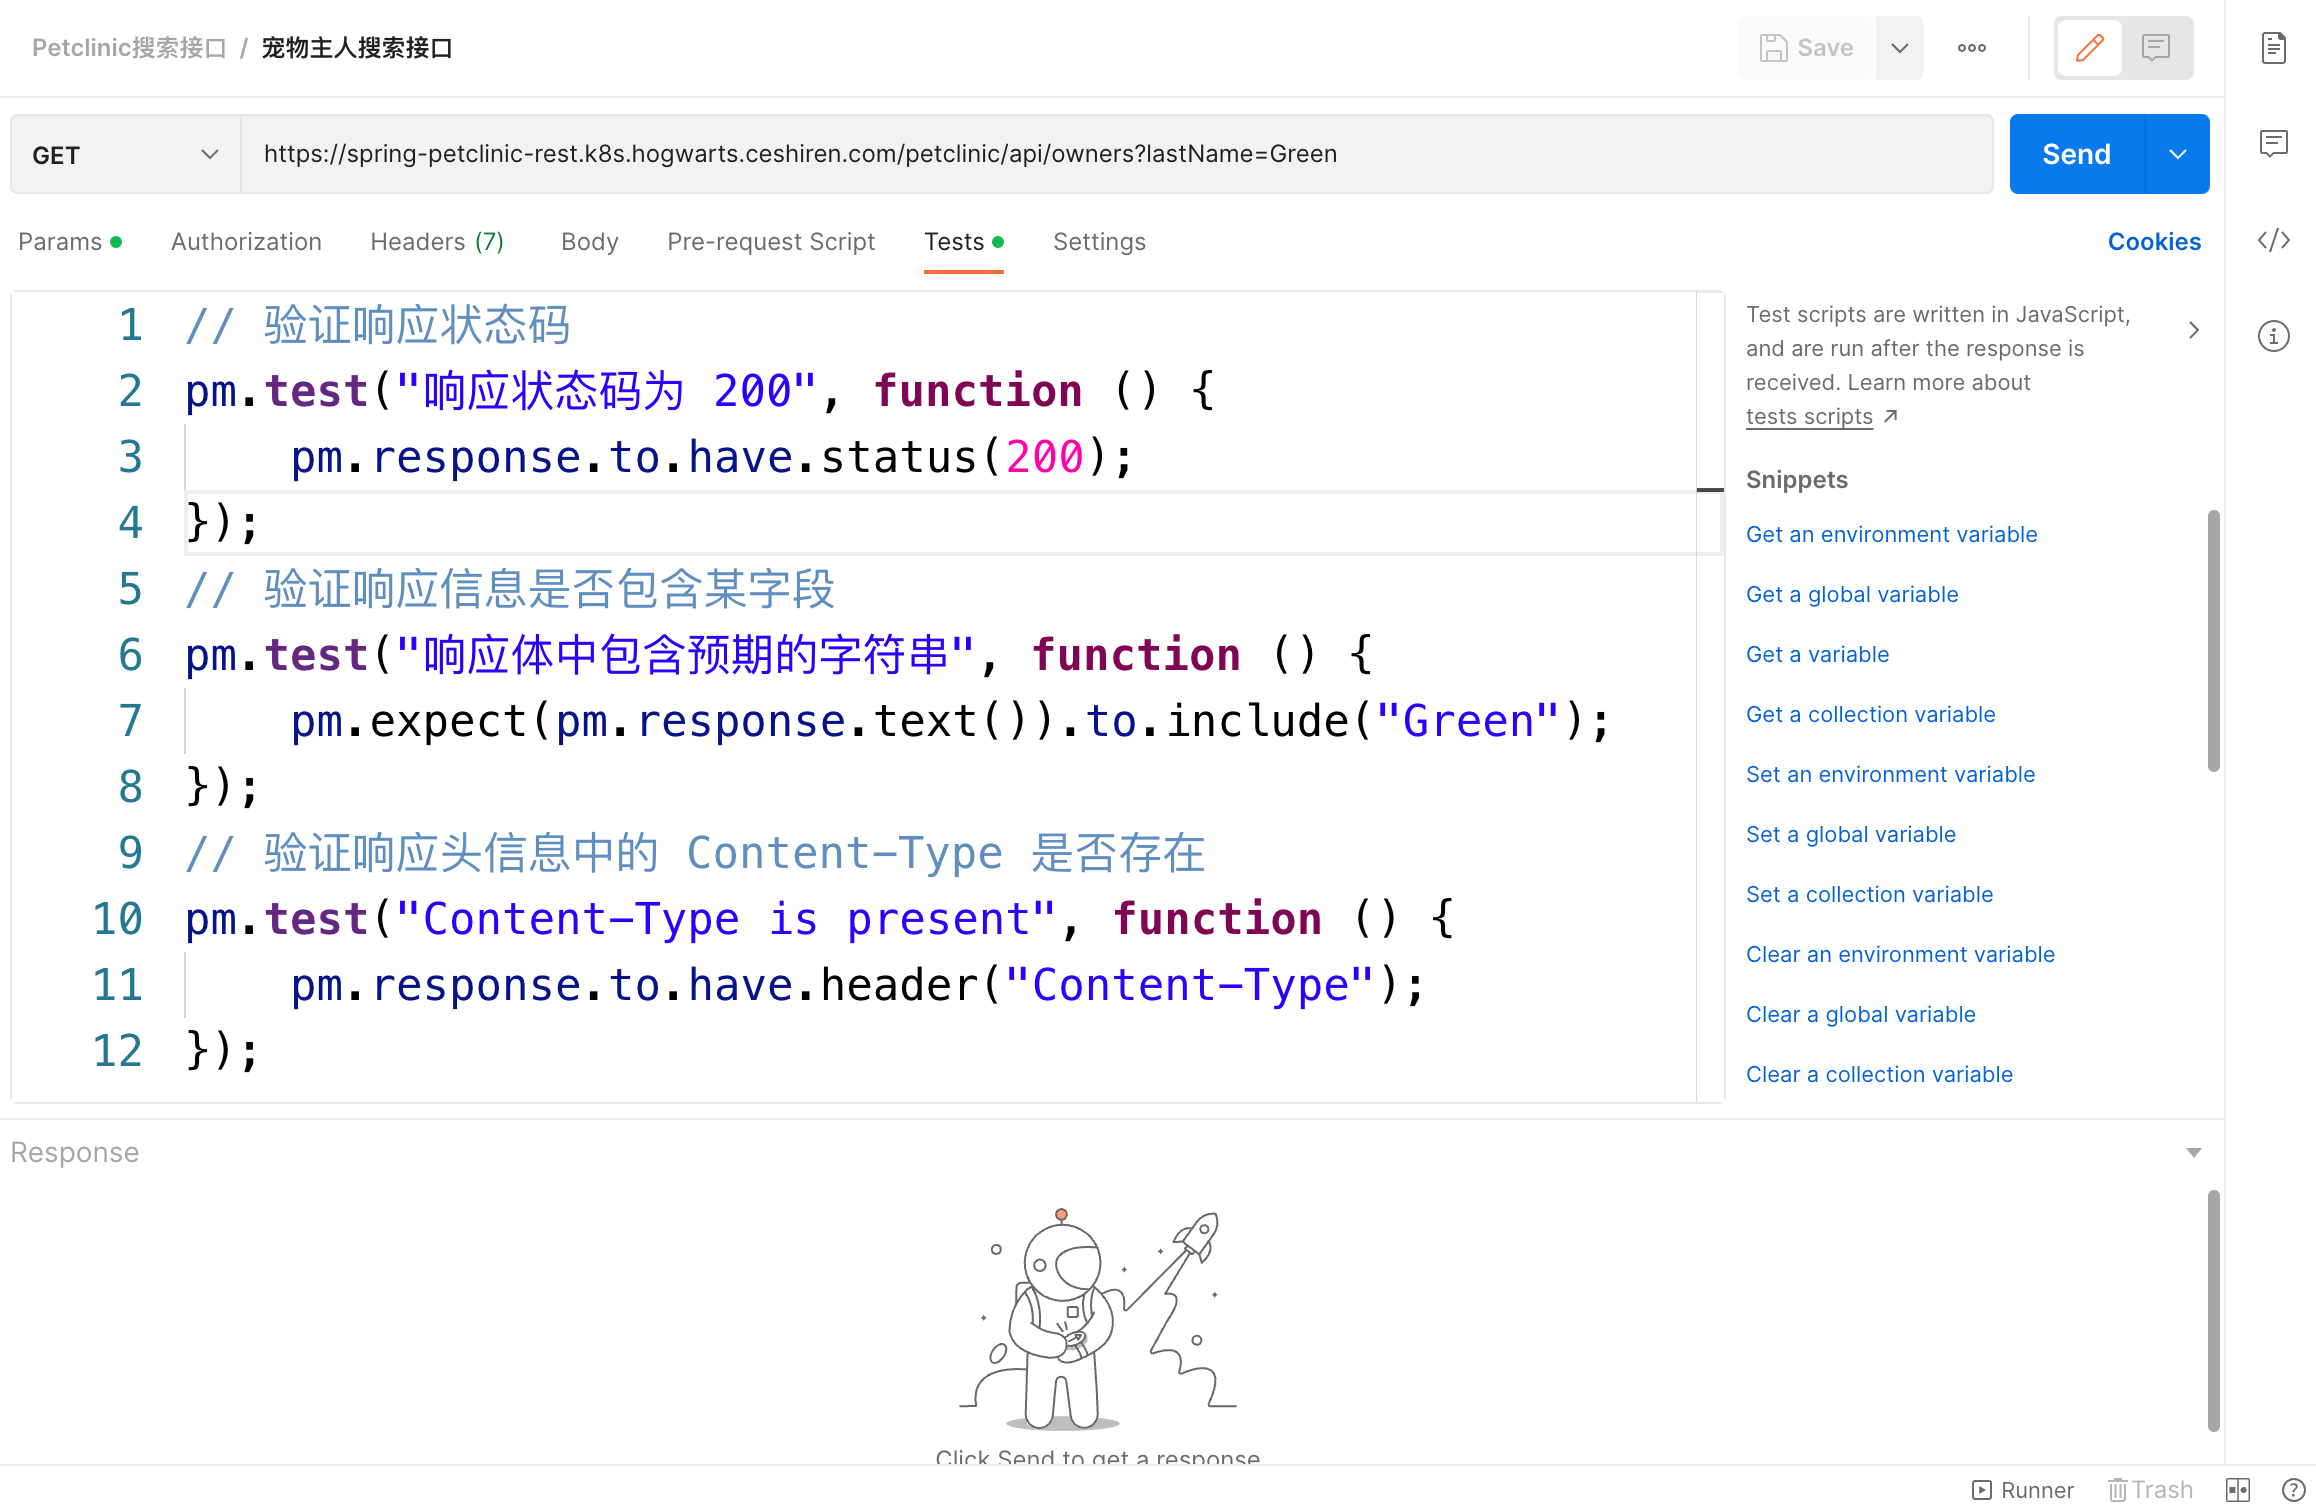This screenshot has width=2316, height=1506.
Task: Open the Cookies link
Action: (2153, 242)
